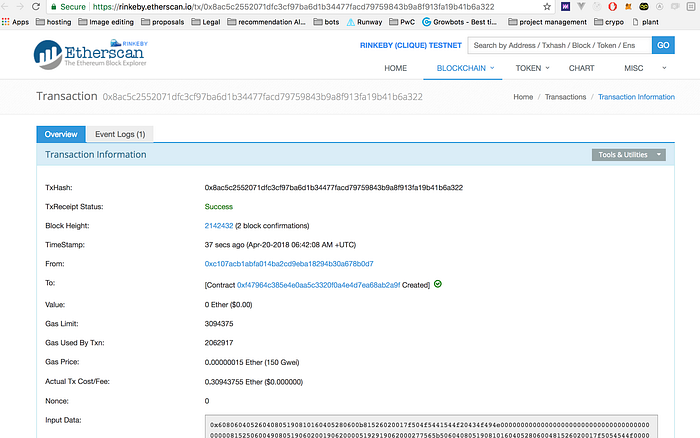Open the Legal bookmarks folder

(x=206, y=22)
